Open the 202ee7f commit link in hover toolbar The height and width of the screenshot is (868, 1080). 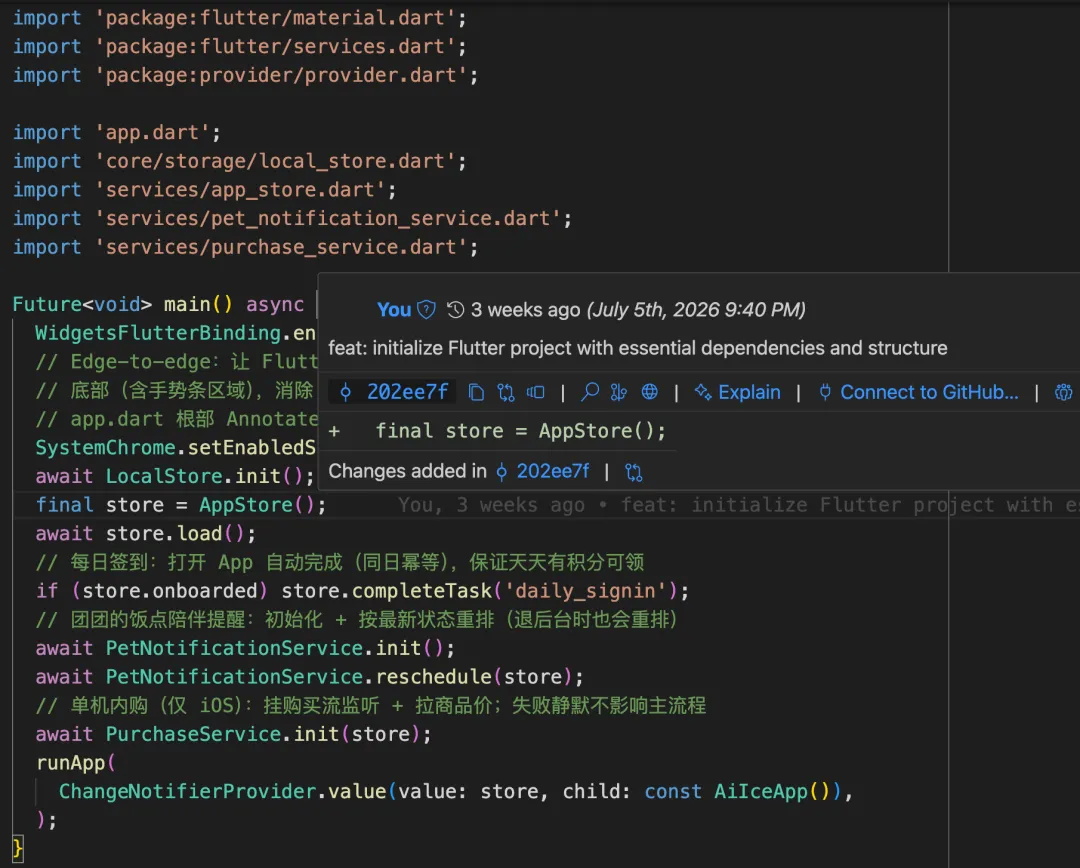pyautogui.click(x=407, y=392)
